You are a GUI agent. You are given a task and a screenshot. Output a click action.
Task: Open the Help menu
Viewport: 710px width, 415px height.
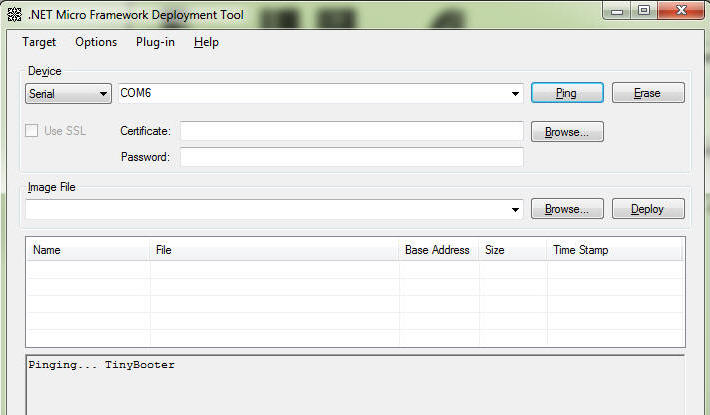(206, 42)
